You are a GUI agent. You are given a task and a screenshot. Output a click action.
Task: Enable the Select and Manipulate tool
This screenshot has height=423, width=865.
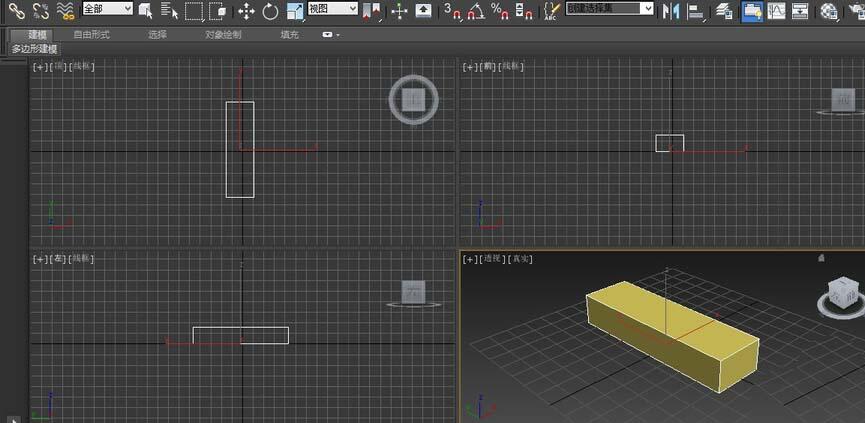click(399, 11)
